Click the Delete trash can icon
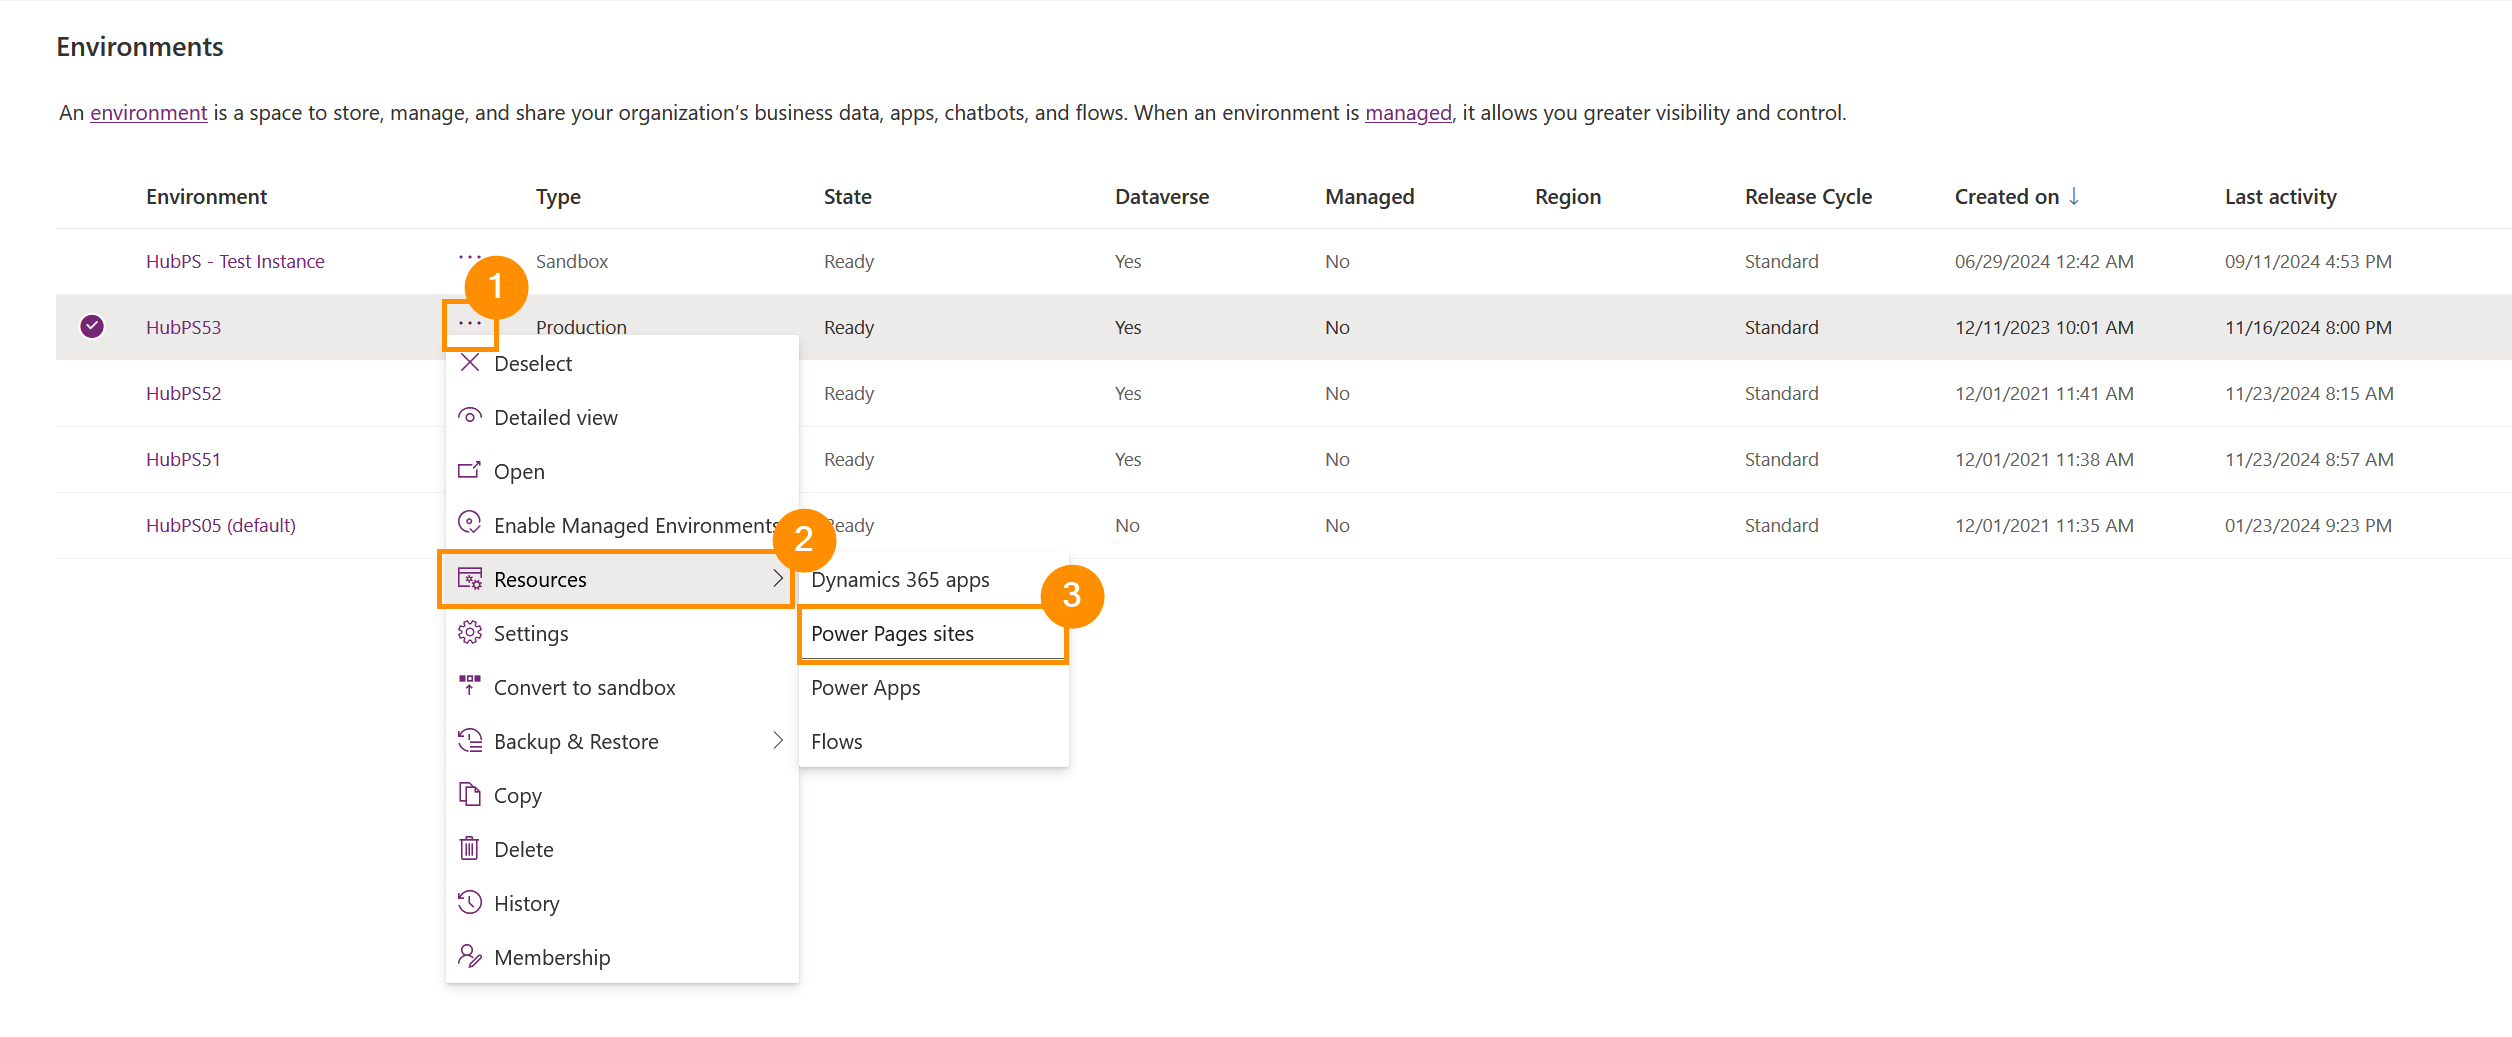2512x1037 pixels. click(x=469, y=849)
